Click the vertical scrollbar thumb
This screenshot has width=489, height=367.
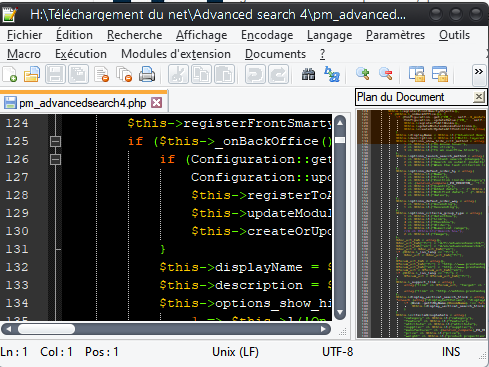pyautogui.click(x=340, y=140)
